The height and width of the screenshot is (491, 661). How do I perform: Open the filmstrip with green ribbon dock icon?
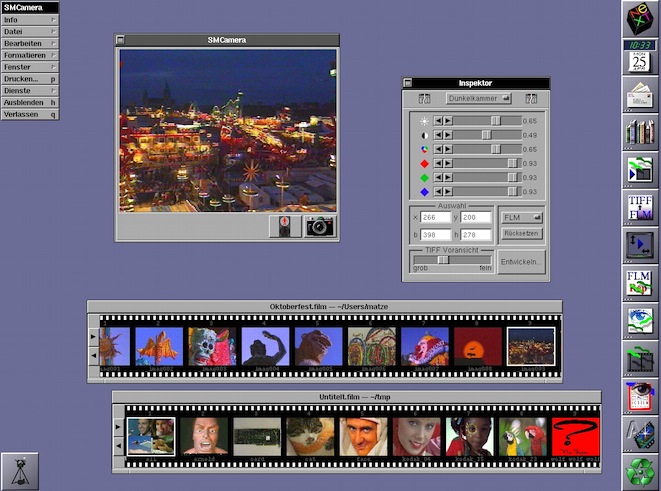click(x=640, y=359)
